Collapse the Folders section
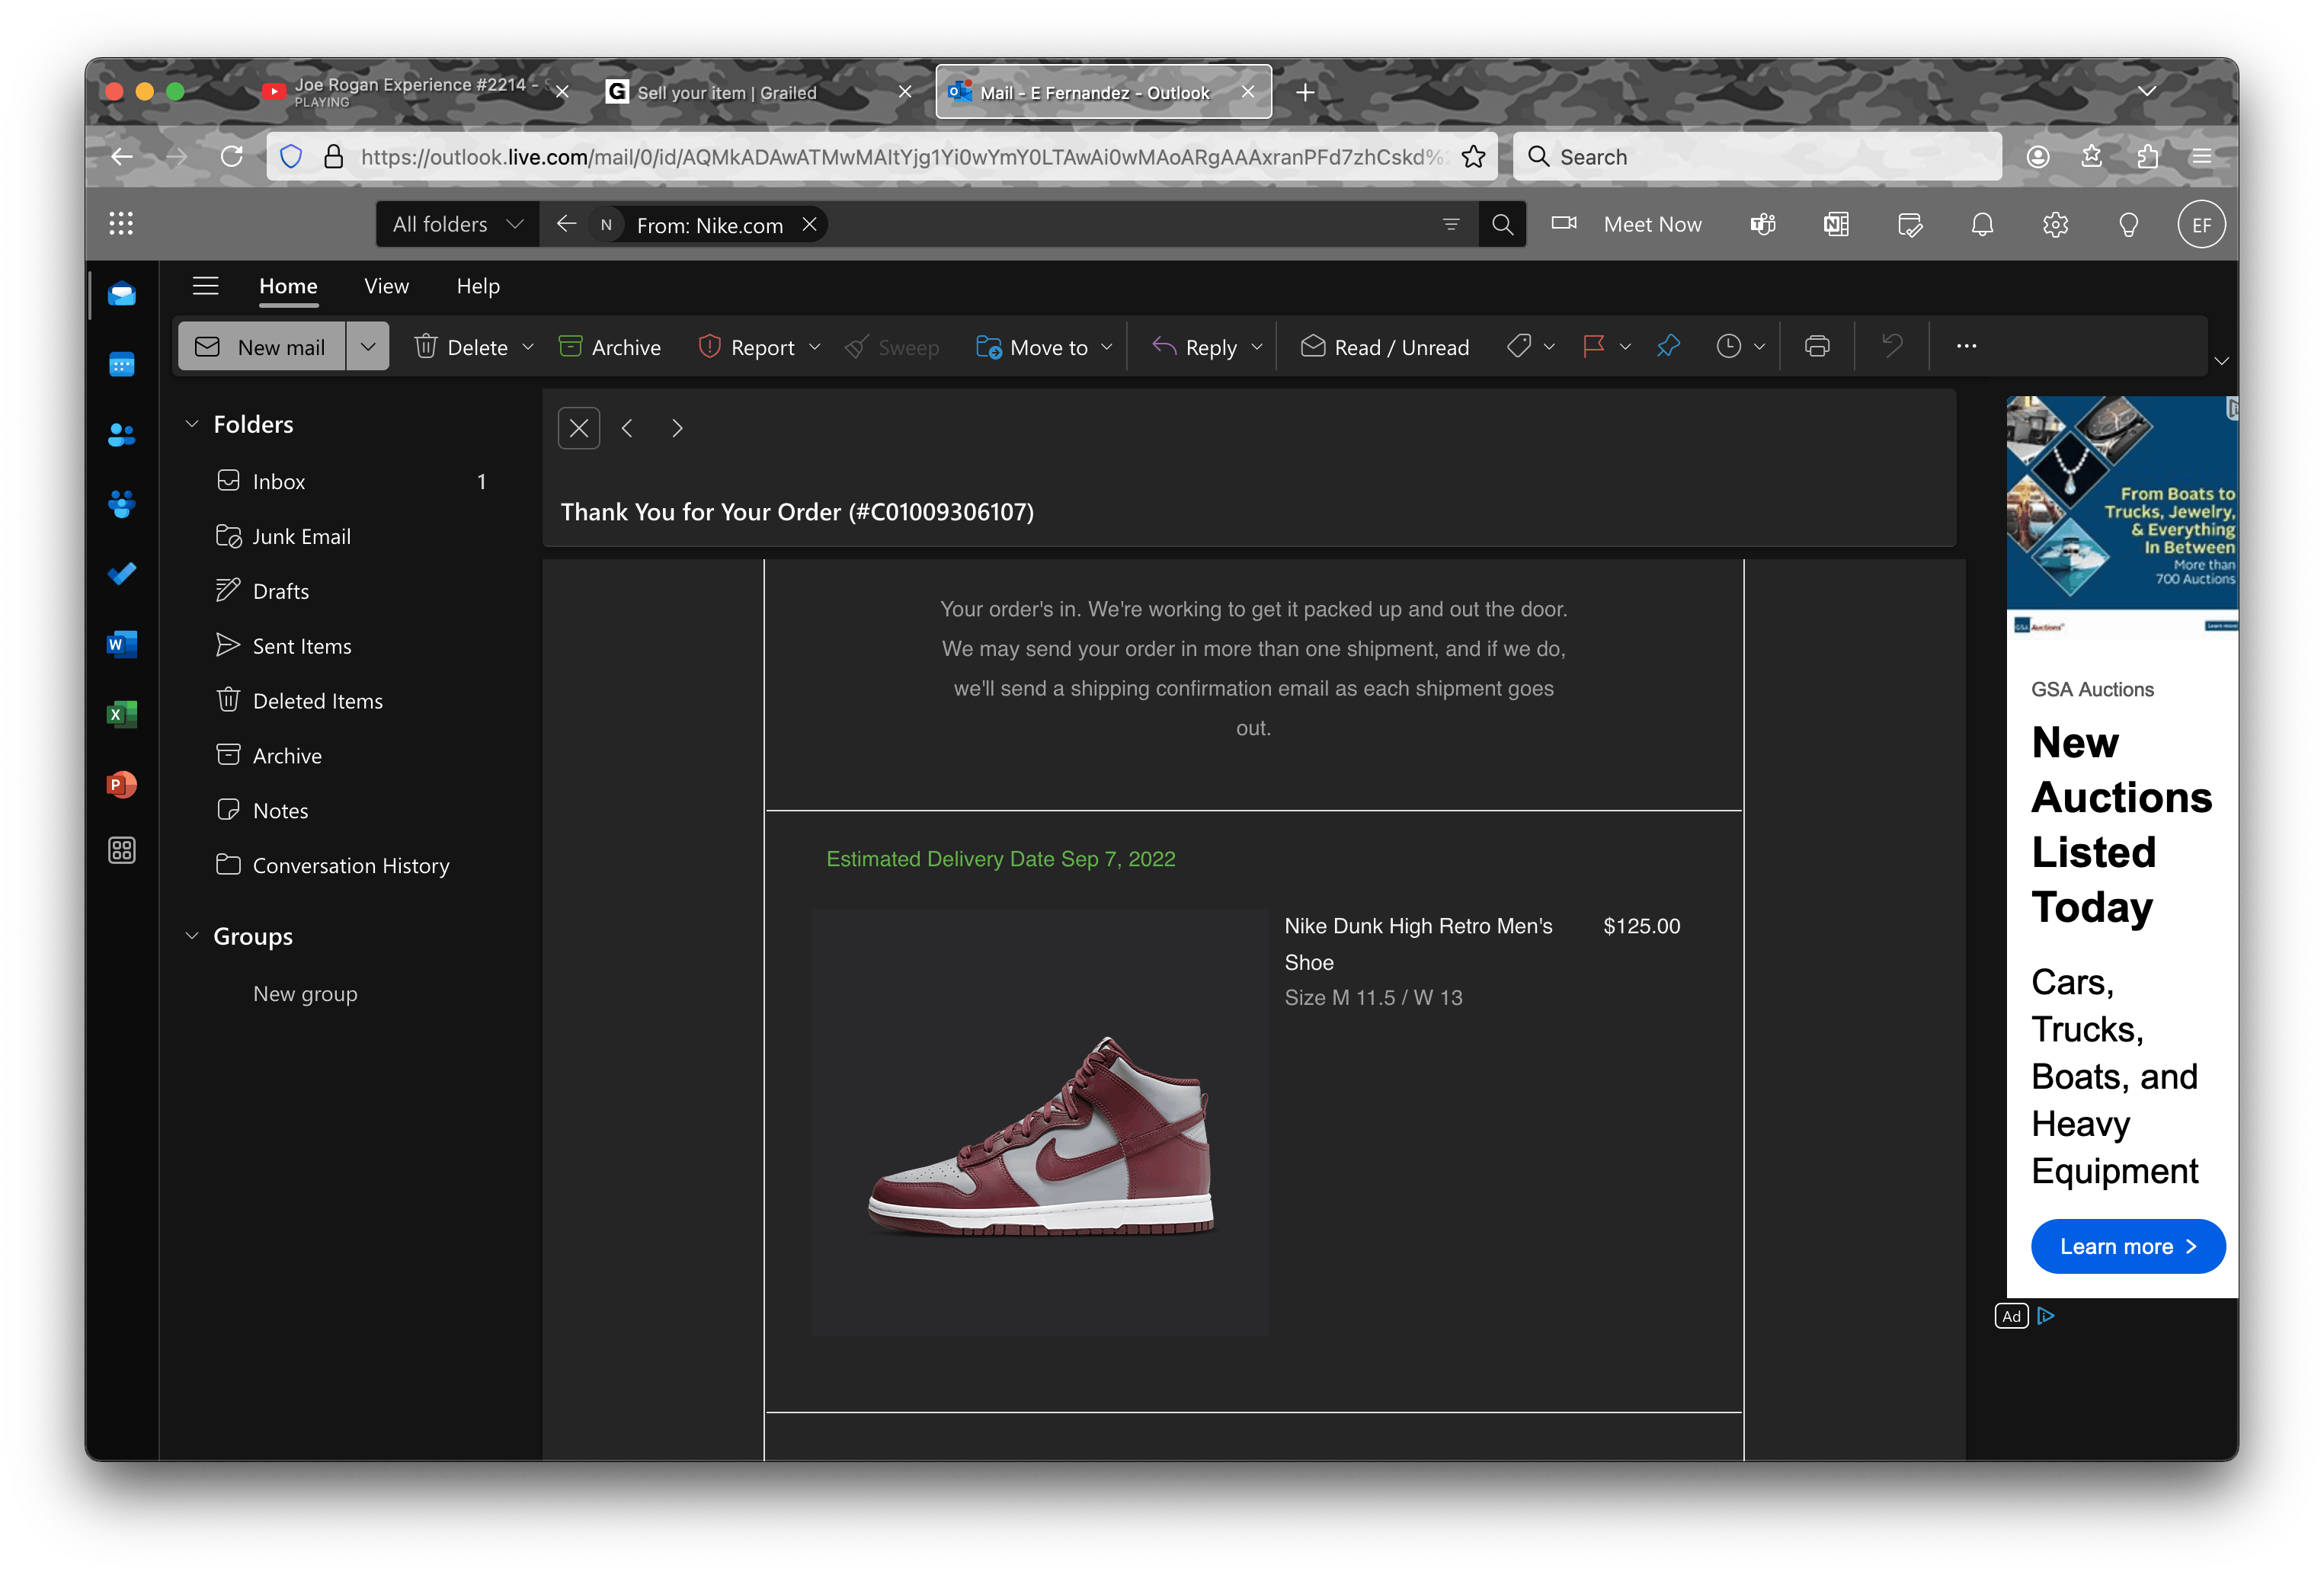This screenshot has height=1574, width=2324. pyautogui.click(x=192, y=425)
